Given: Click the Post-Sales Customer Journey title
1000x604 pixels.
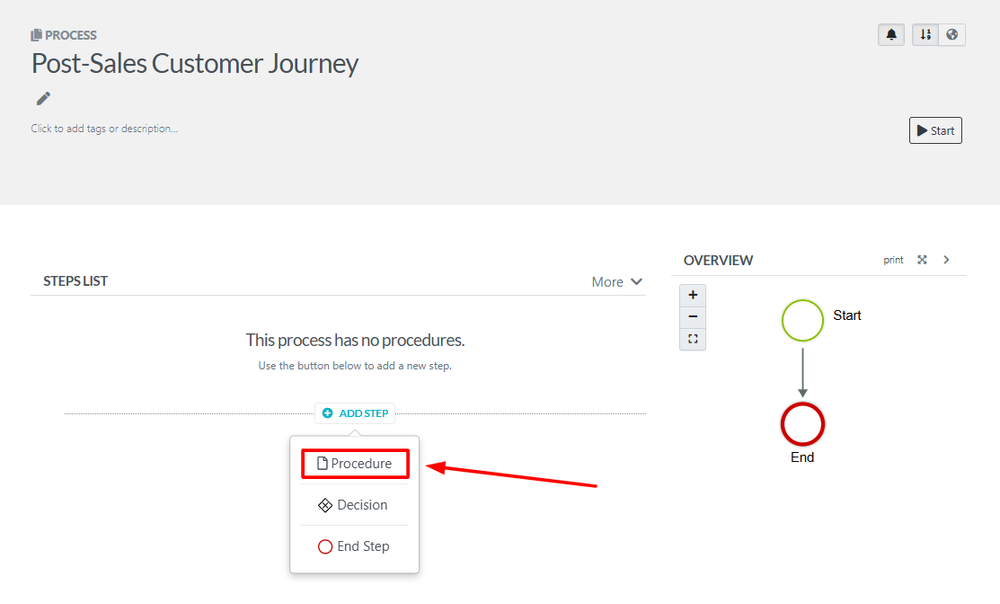Looking at the screenshot, I should click(x=195, y=64).
